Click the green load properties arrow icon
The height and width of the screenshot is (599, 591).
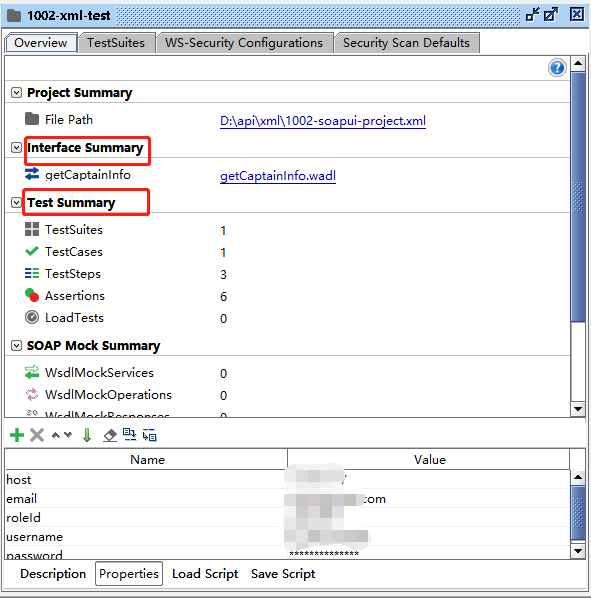point(87,435)
